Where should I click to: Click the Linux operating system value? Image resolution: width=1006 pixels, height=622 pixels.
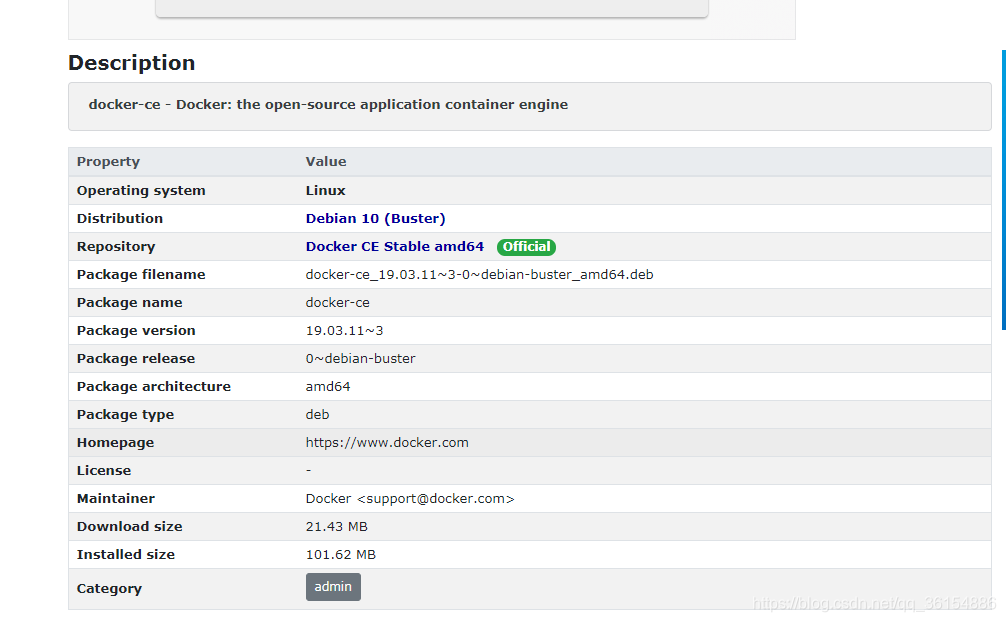(x=325, y=191)
